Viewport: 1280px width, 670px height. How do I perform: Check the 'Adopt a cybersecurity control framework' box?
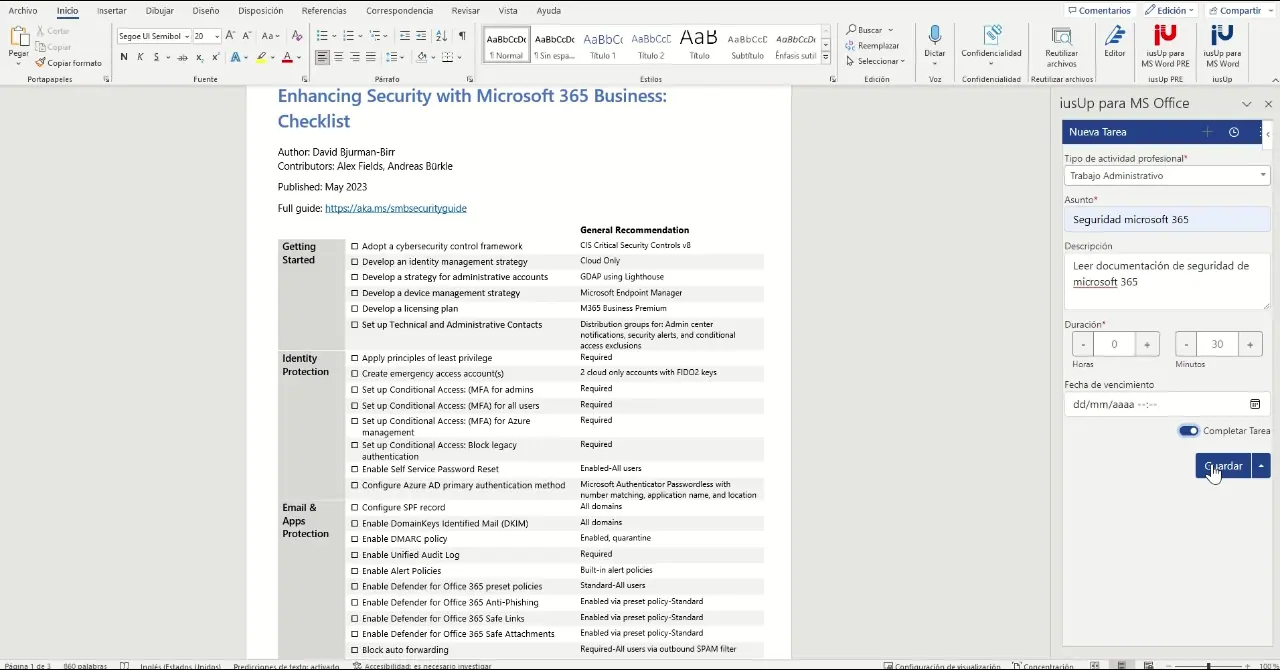pos(354,246)
